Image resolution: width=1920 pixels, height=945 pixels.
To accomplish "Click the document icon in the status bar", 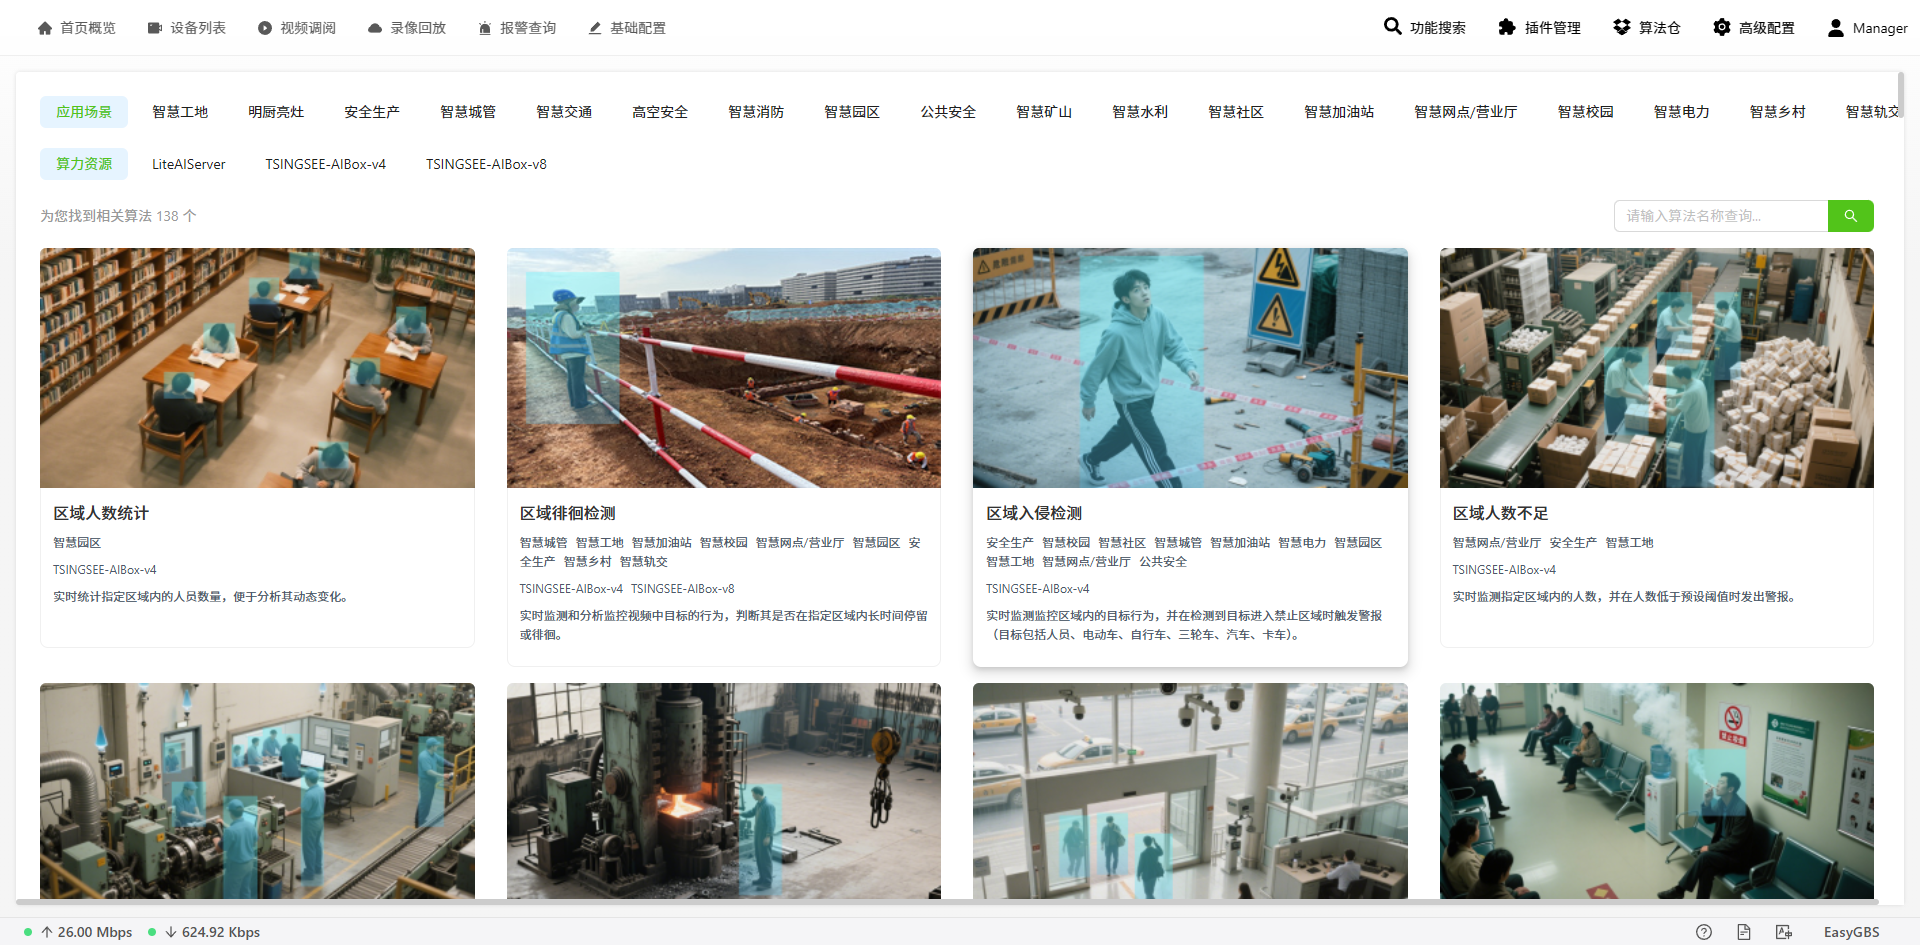I will (x=1744, y=932).
